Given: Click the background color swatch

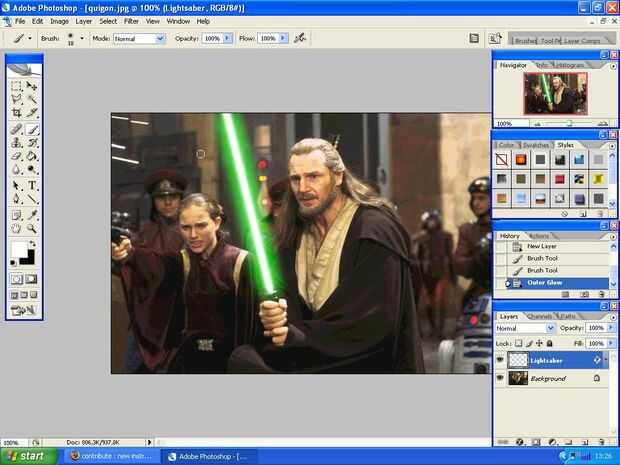Looking at the screenshot, I should [x=28, y=258].
